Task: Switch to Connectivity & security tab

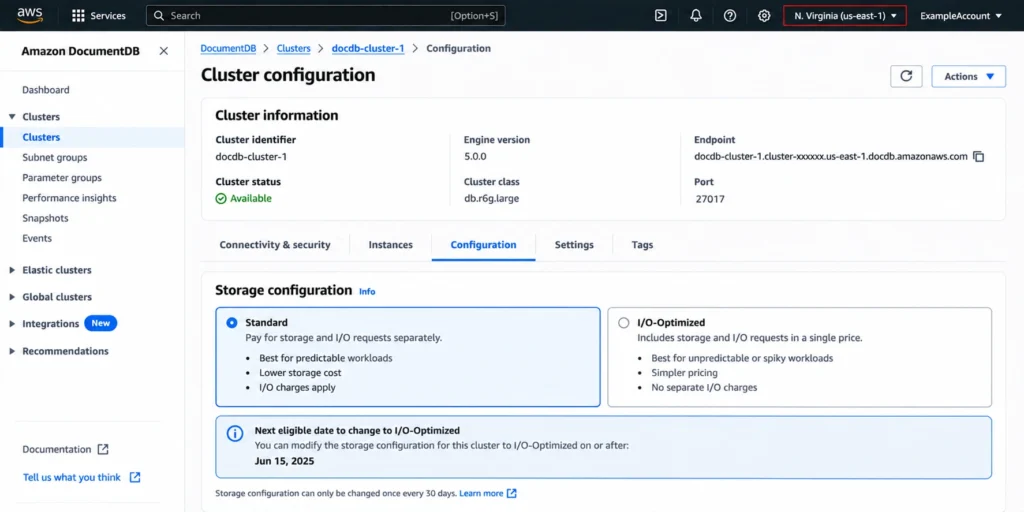Action: pyautogui.click(x=275, y=245)
